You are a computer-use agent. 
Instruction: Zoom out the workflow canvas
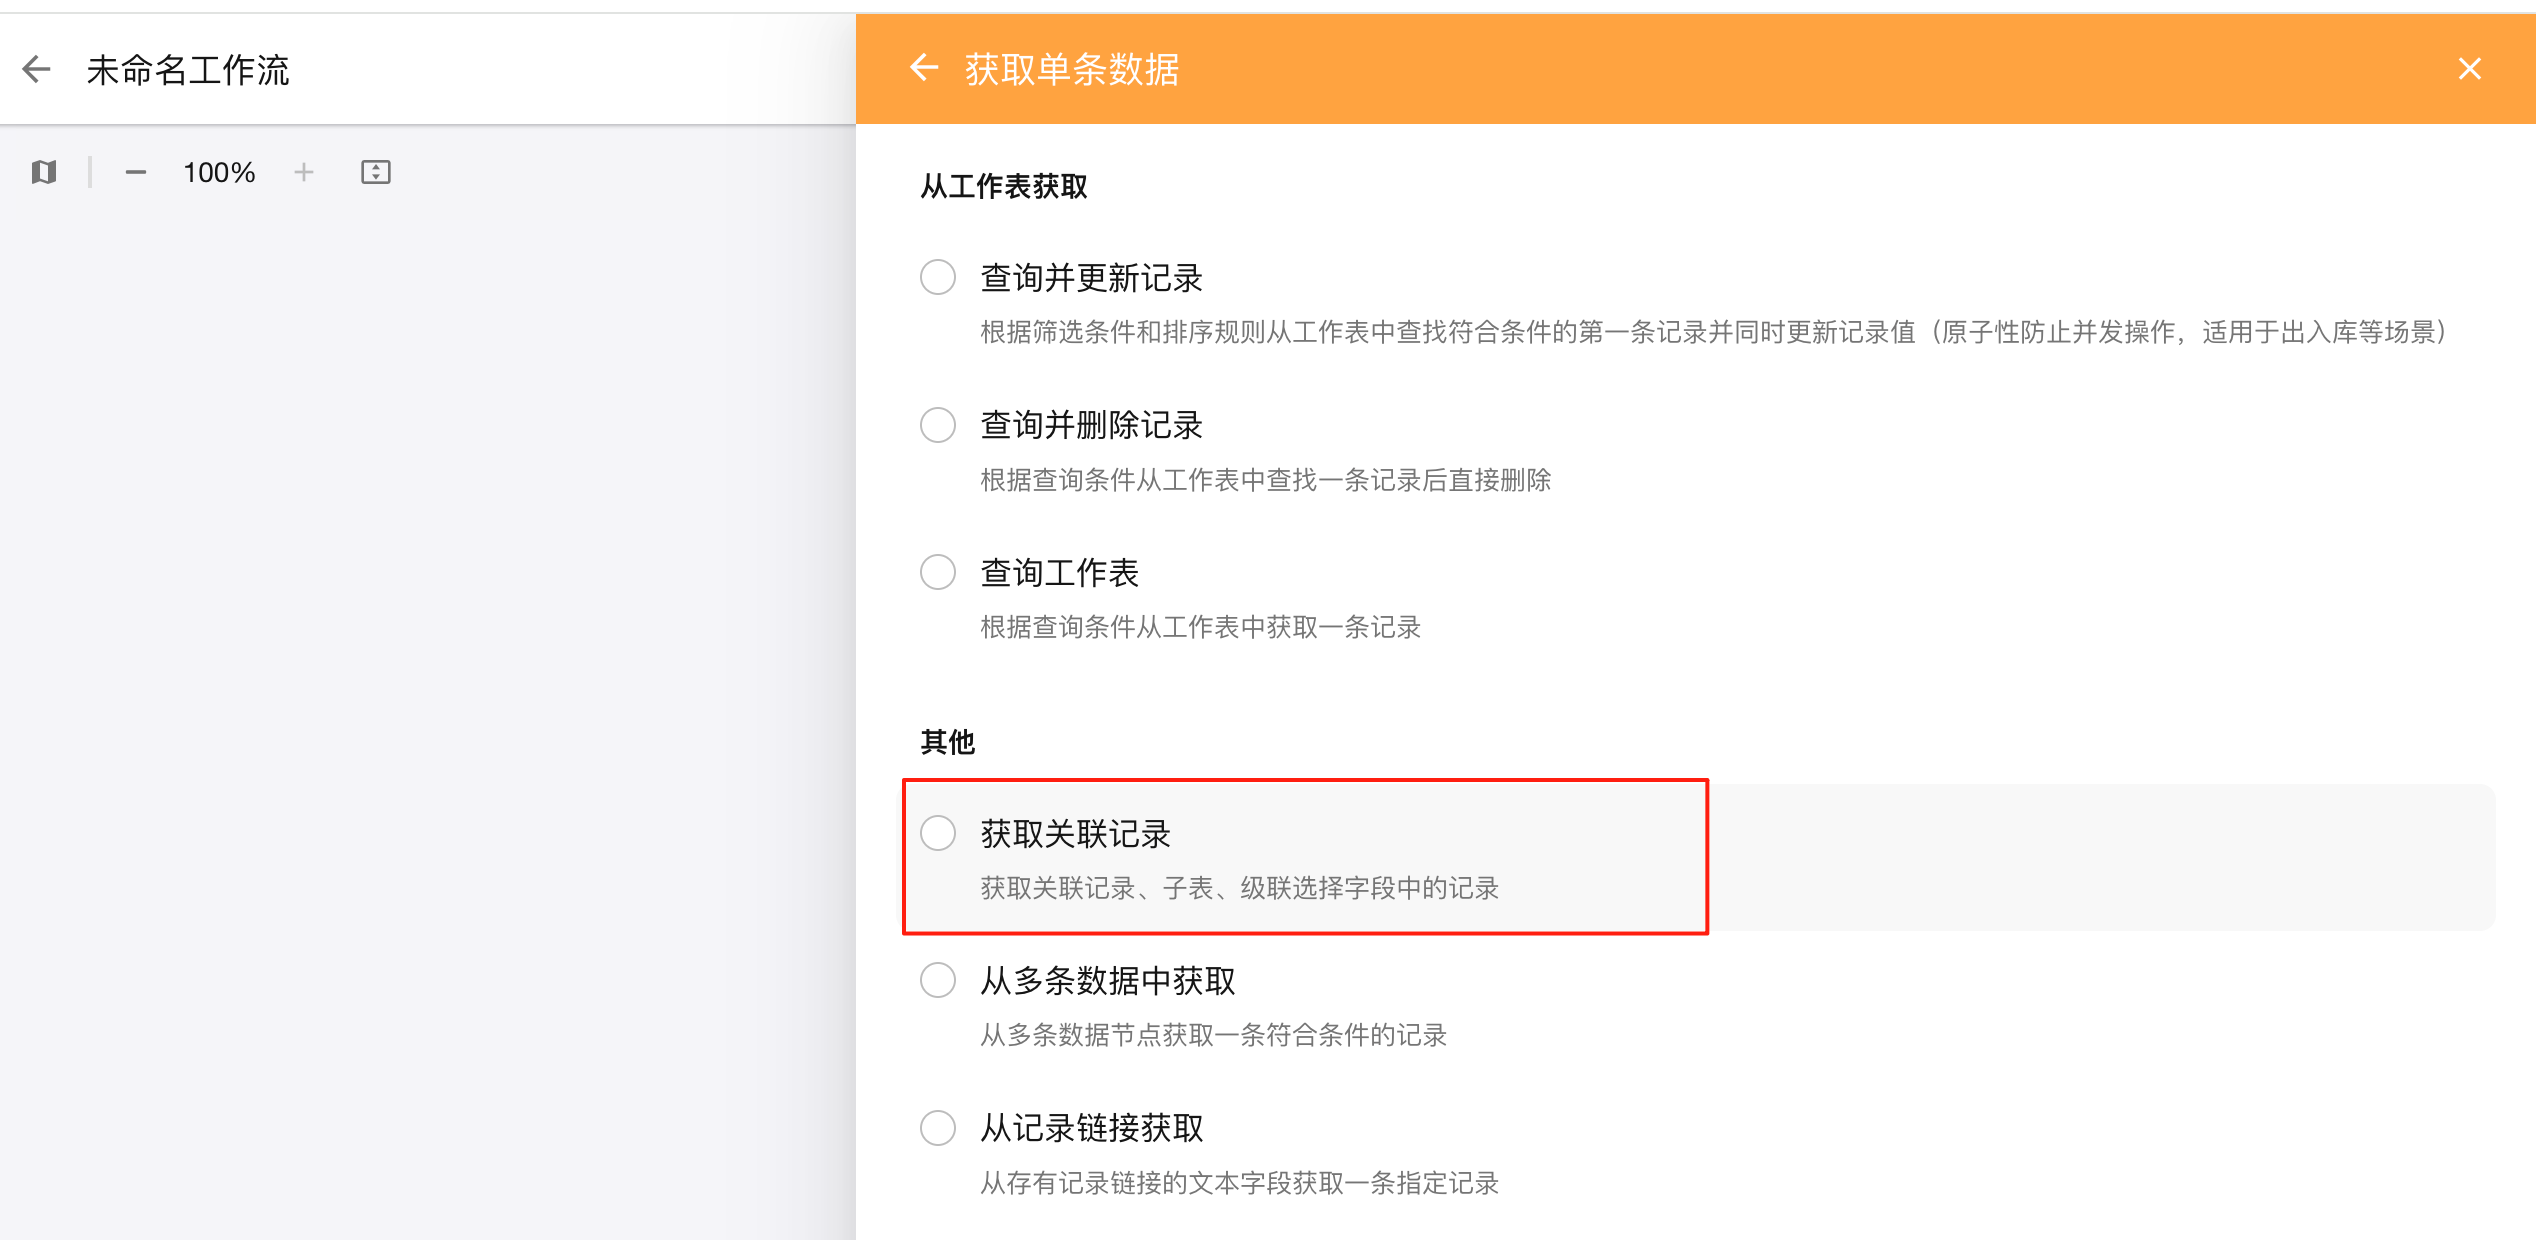(136, 172)
